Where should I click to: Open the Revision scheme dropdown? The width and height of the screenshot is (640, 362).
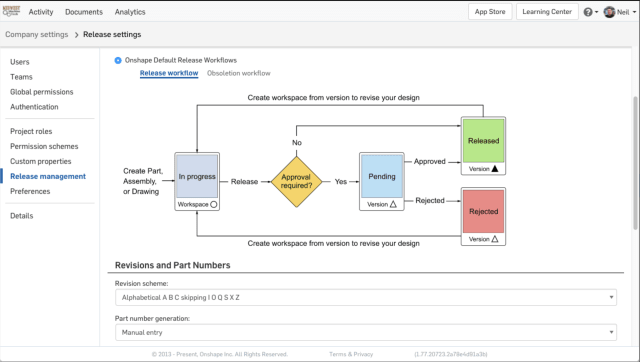pos(366,298)
